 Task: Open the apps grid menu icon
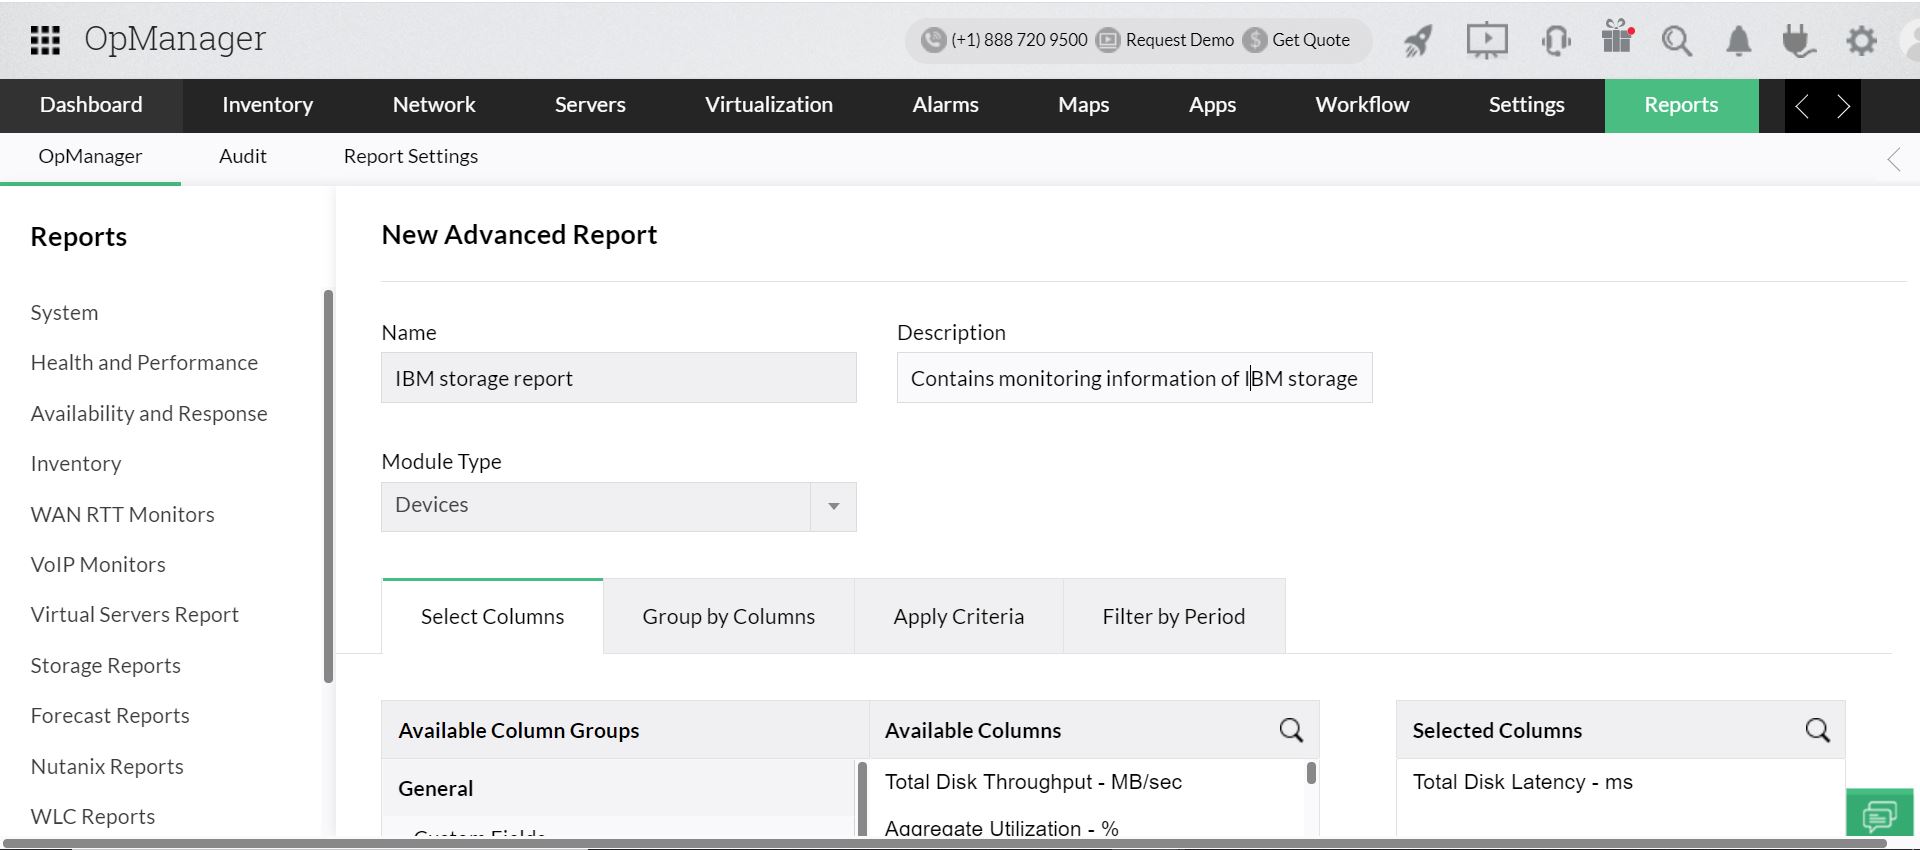[x=45, y=40]
